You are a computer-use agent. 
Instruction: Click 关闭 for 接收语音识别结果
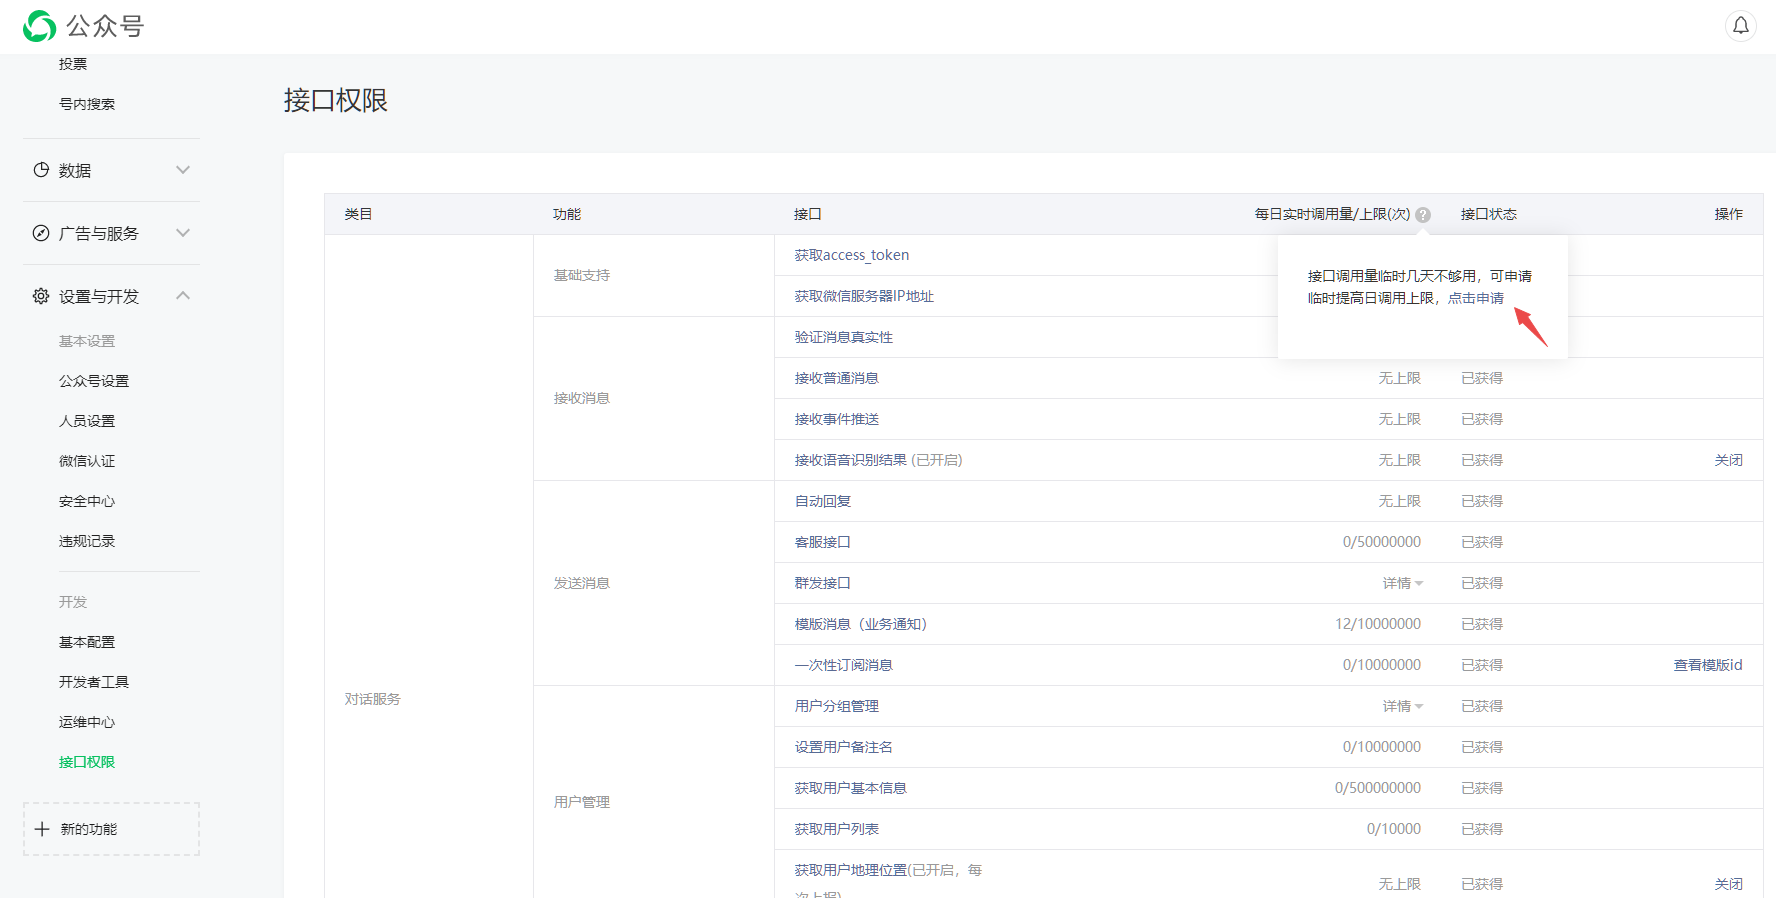(x=1728, y=460)
